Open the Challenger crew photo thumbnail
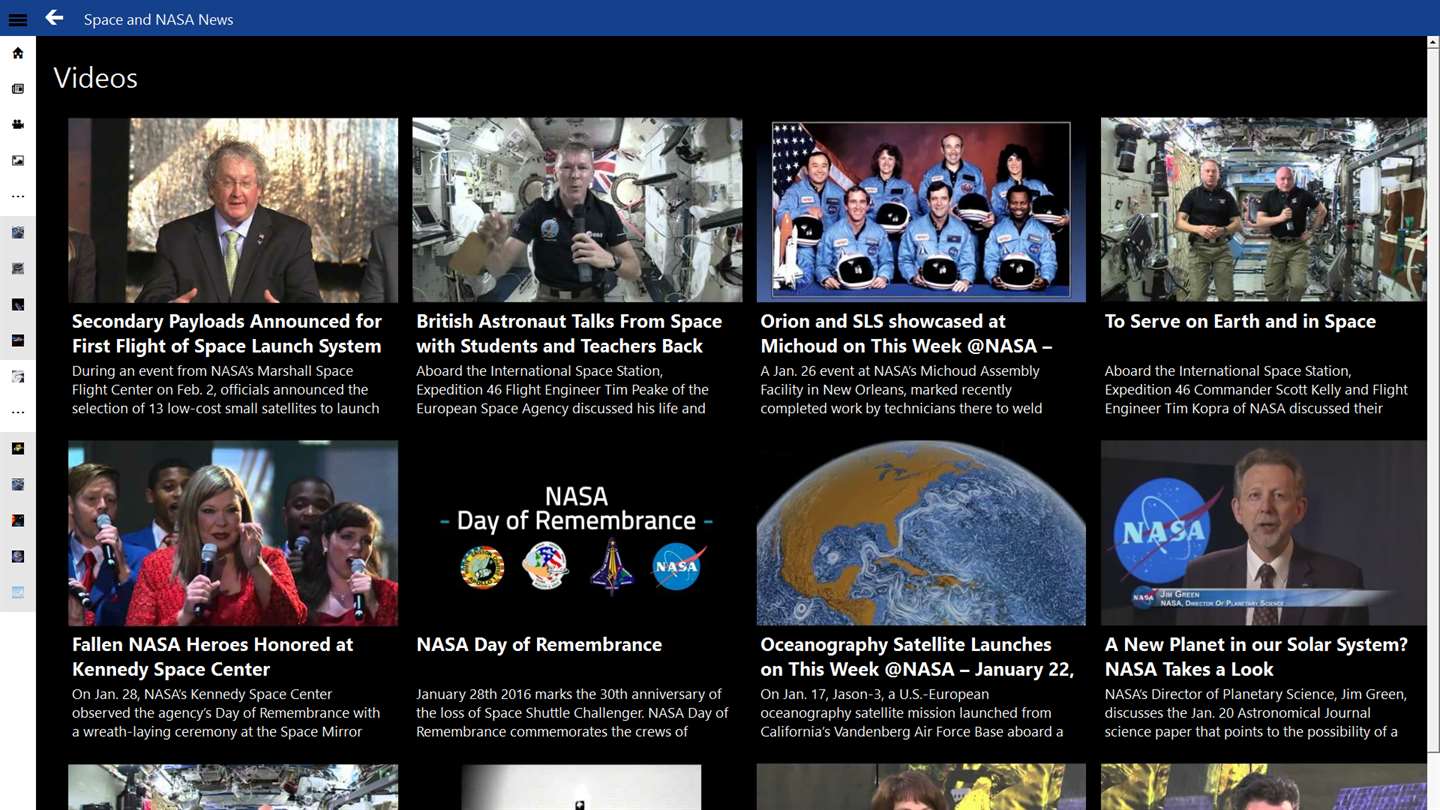Image resolution: width=1440 pixels, height=810 pixels. [921, 210]
